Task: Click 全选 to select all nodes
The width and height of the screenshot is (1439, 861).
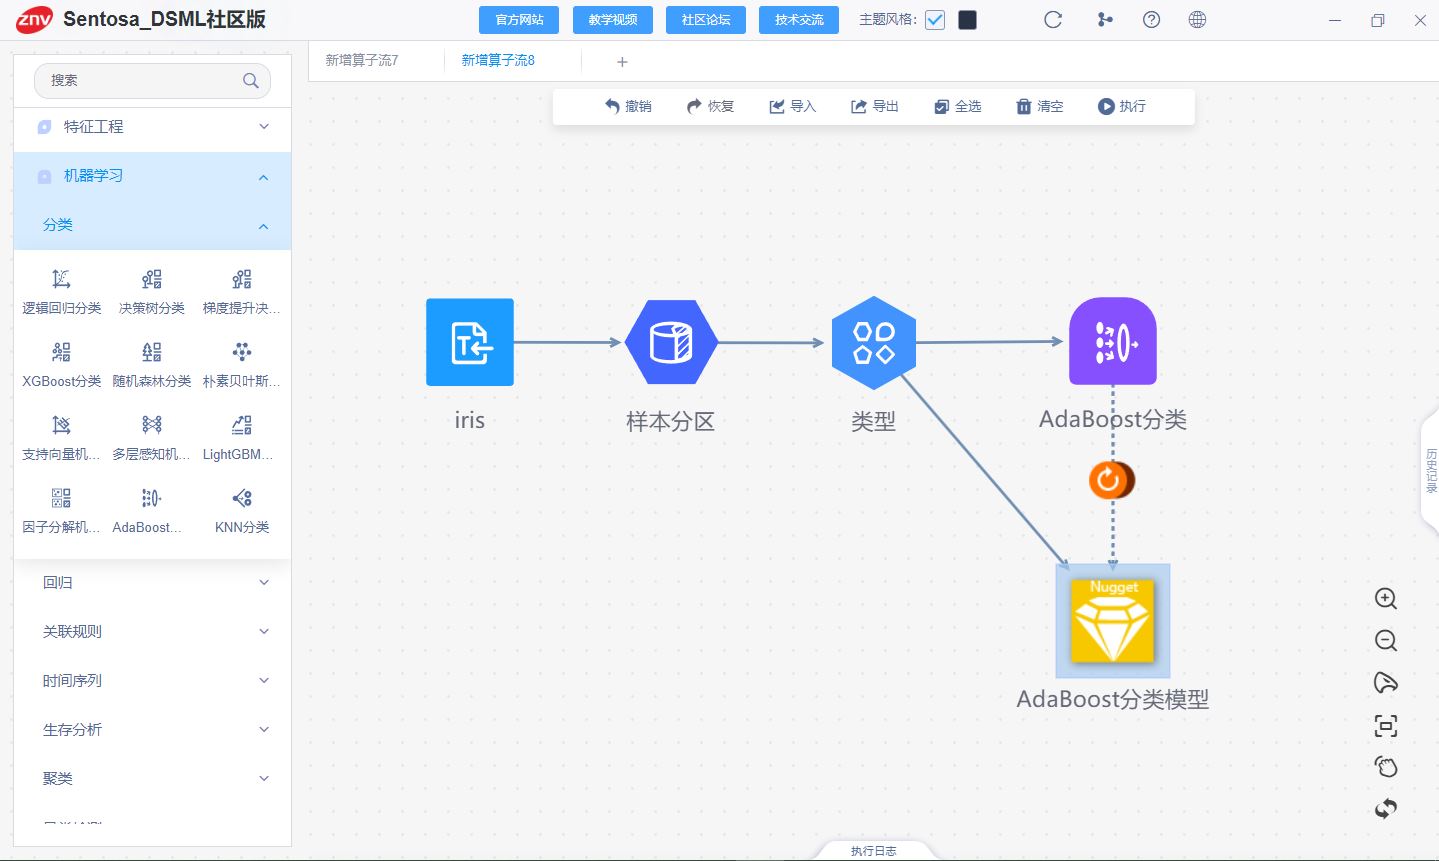Action: 957,106
